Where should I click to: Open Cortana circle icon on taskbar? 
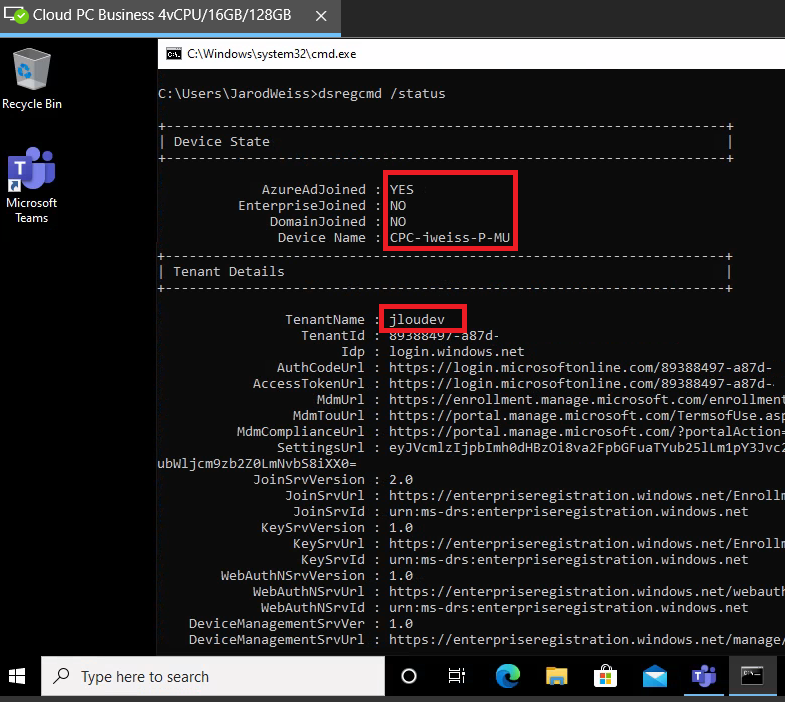(409, 676)
